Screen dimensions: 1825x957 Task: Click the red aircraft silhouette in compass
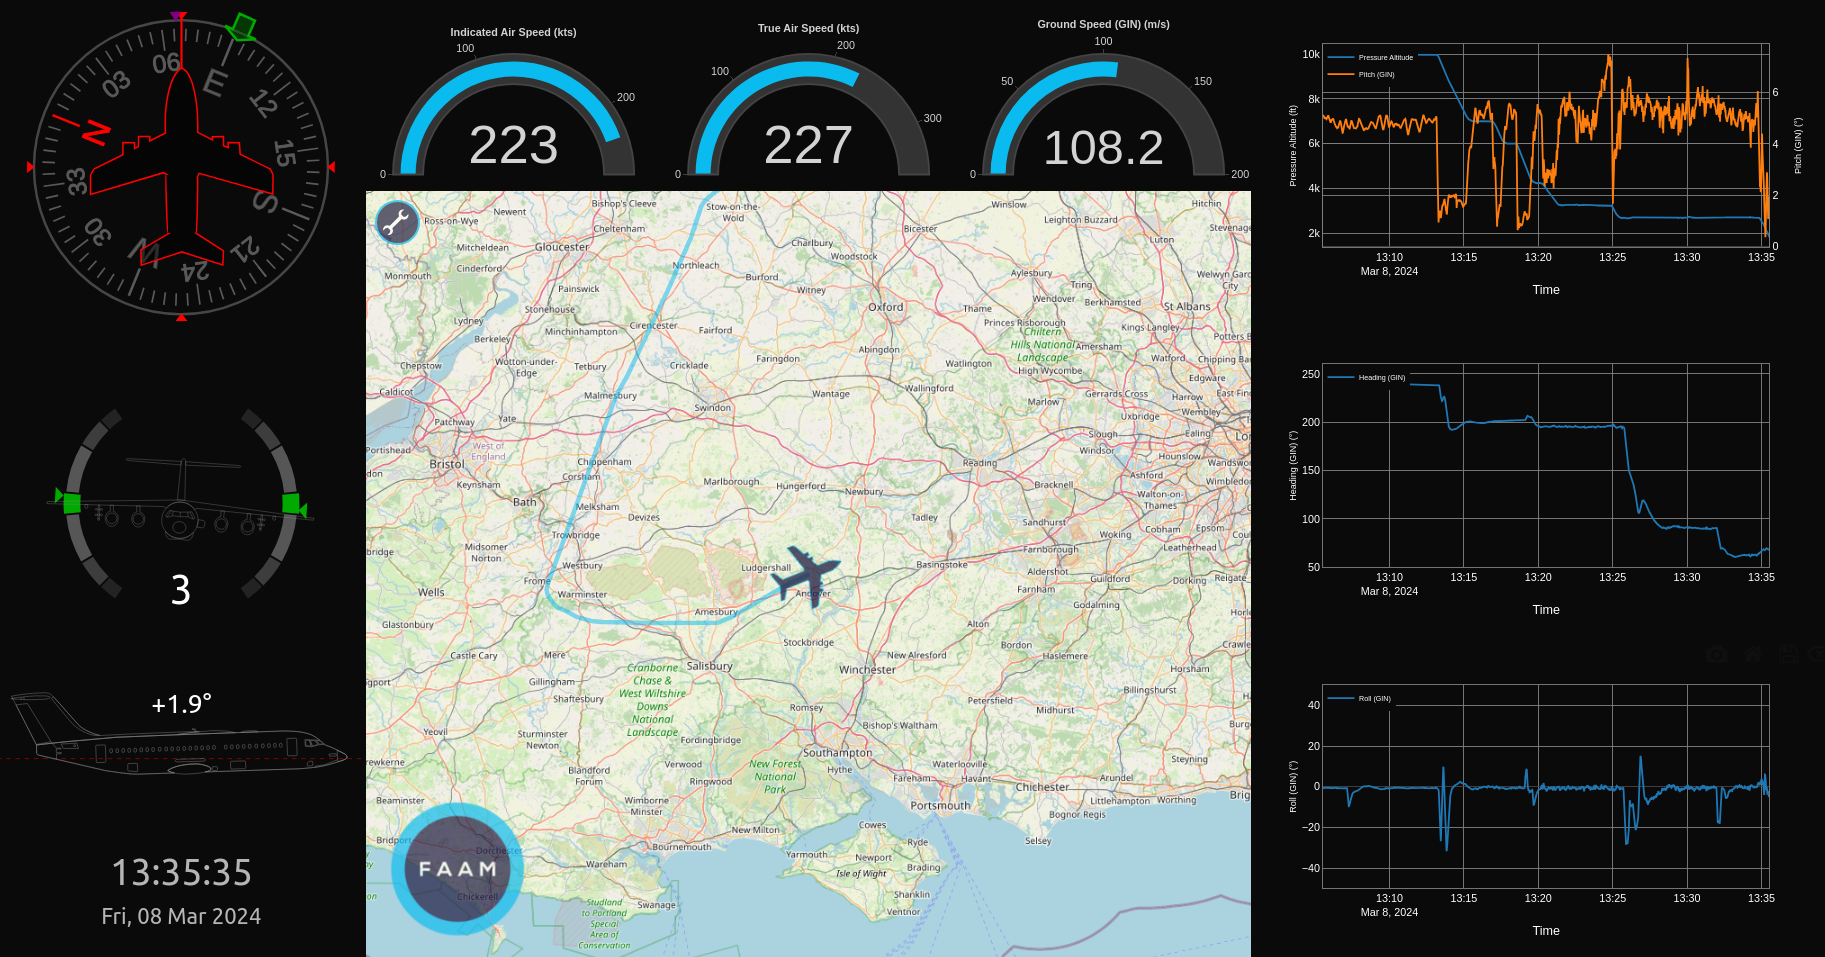coord(181,165)
